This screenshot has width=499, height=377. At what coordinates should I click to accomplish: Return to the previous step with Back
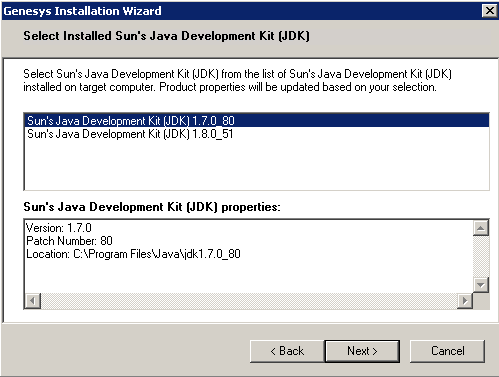pyautogui.click(x=287, y=351)
